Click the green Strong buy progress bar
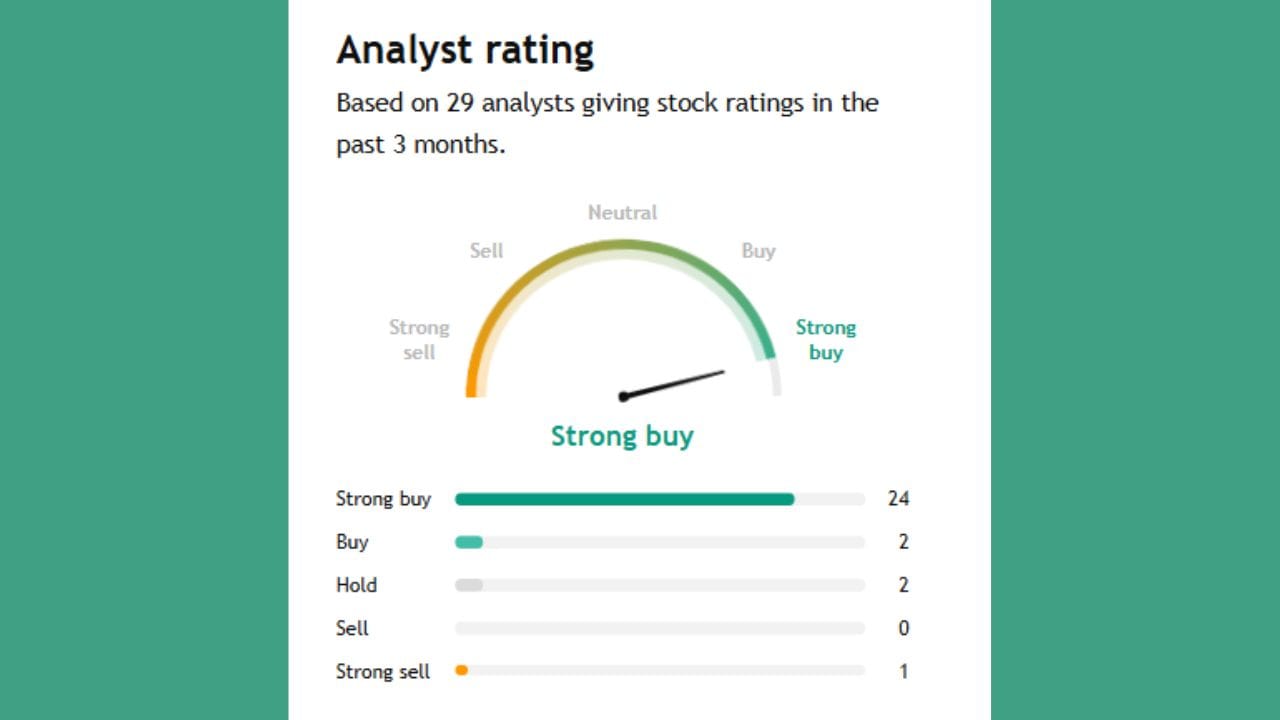1280x720 pixels. (x=624, y=499)
